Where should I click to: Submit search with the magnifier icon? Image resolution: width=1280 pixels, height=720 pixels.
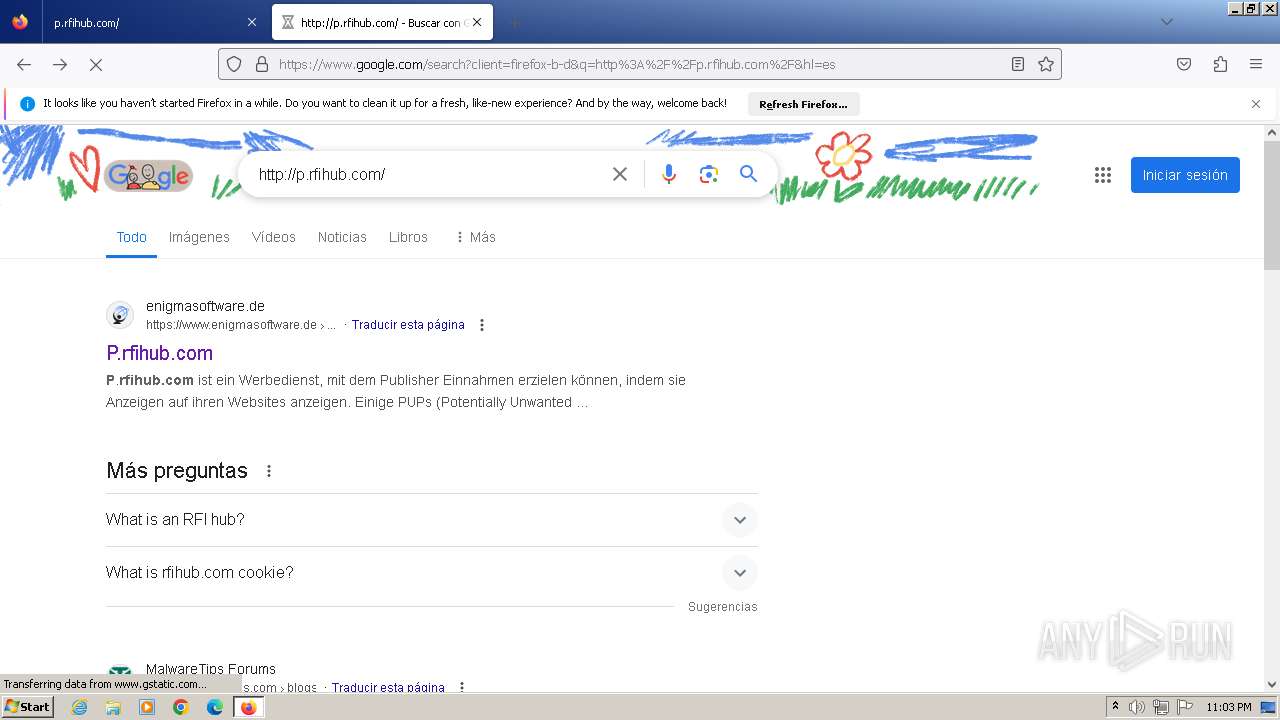[x=748, y=174]
